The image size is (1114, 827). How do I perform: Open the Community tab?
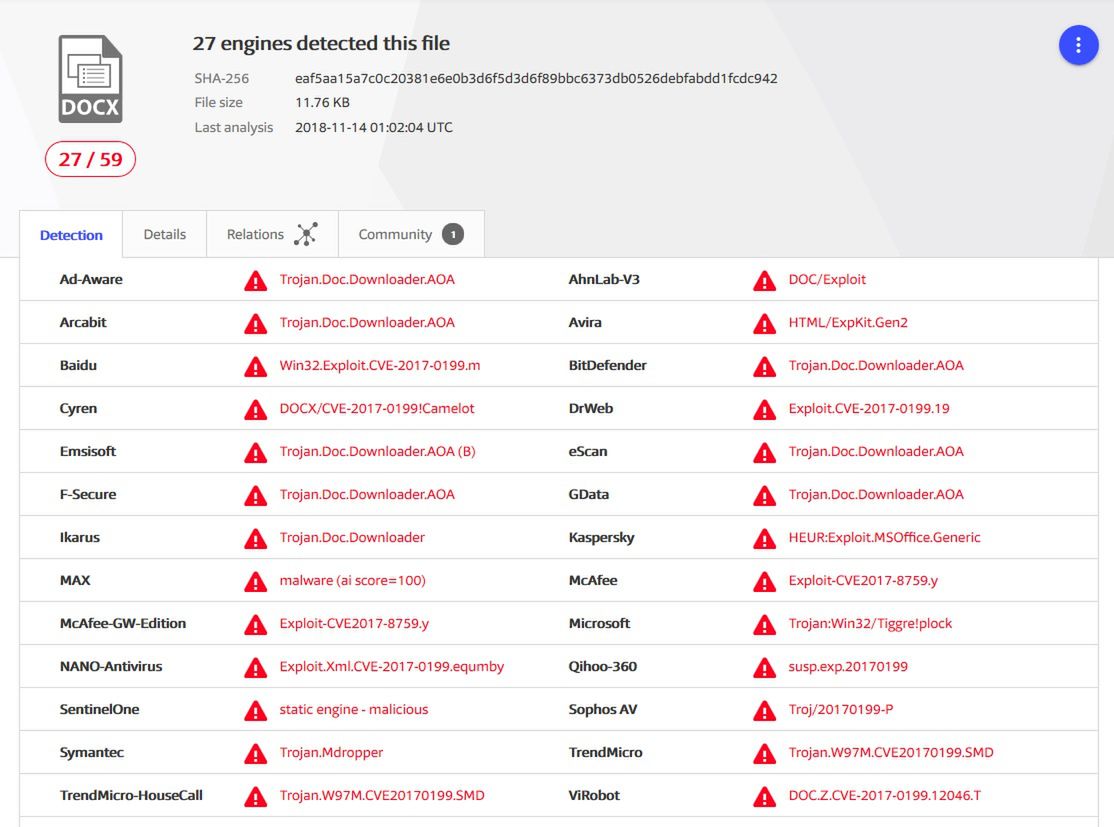411,234
